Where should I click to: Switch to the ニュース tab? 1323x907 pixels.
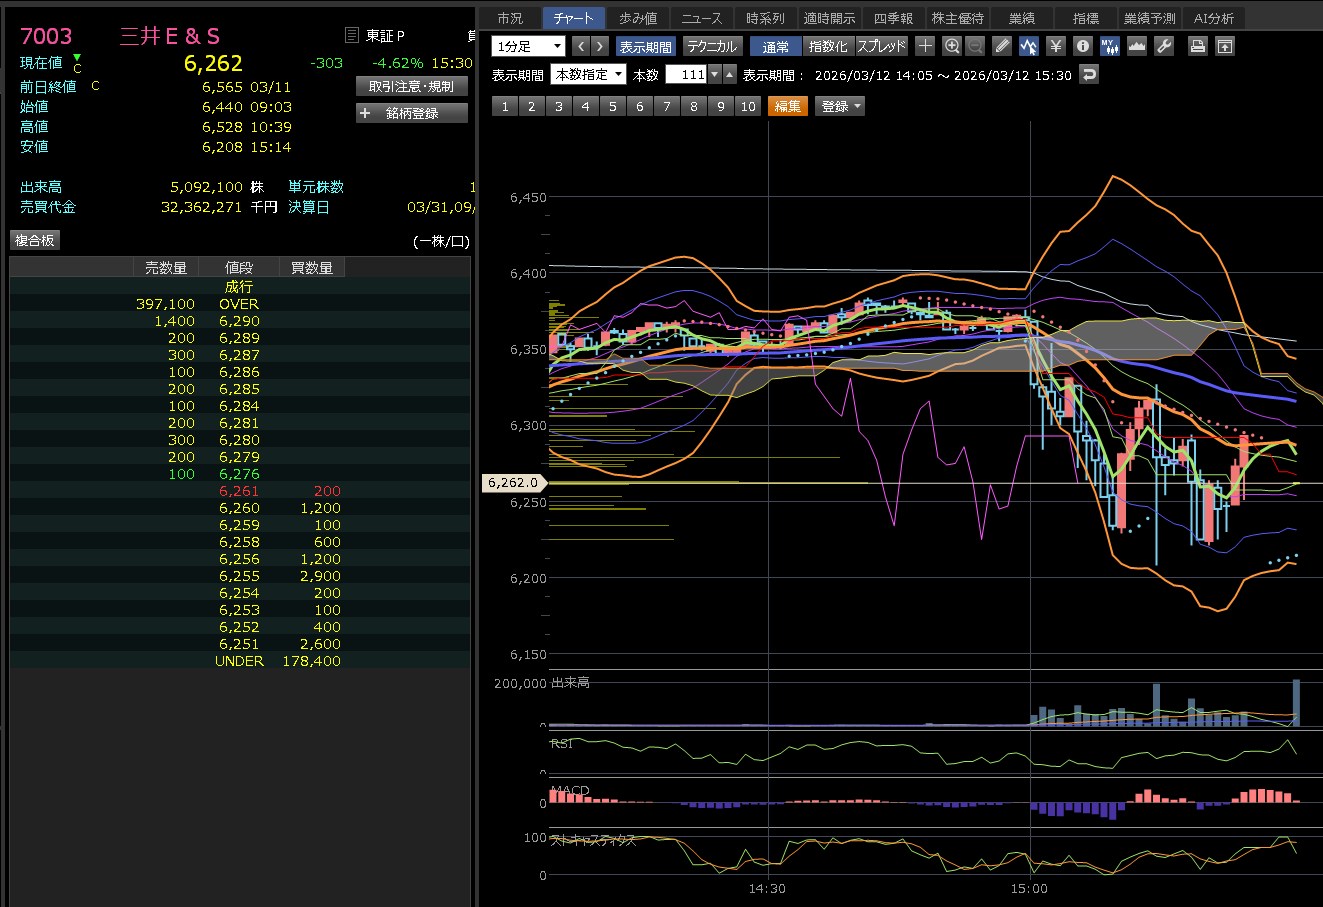(701, 18)
